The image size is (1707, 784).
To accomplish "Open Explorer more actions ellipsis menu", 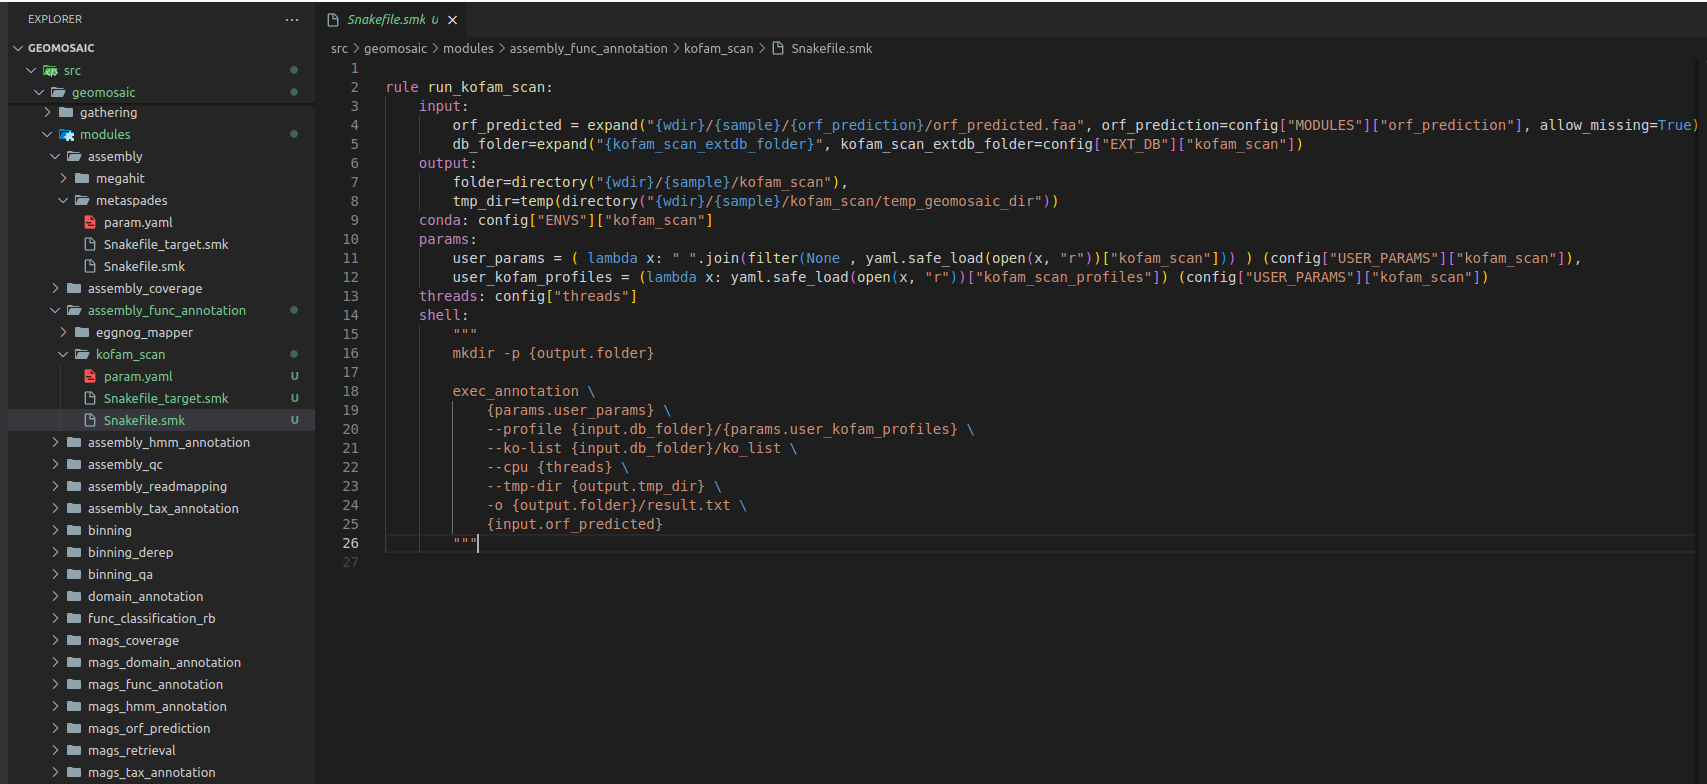I will point(292,19).
